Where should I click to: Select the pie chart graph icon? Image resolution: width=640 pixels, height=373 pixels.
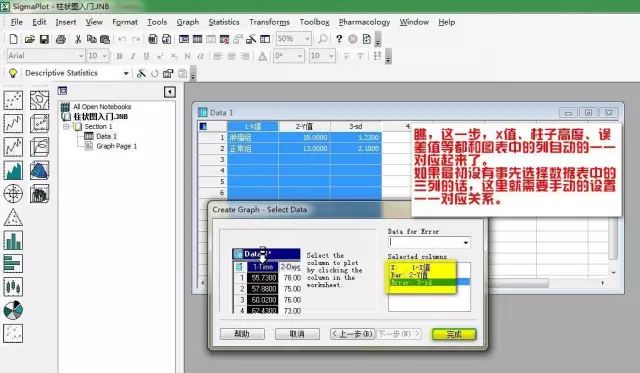click(x=13, y=311)
